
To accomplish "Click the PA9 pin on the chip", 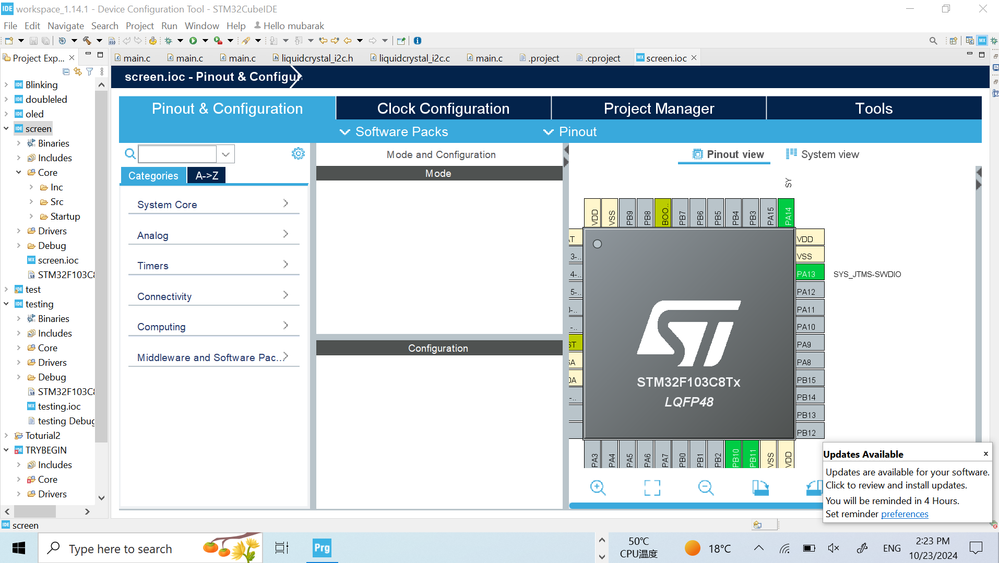I will tap(810, 344).
